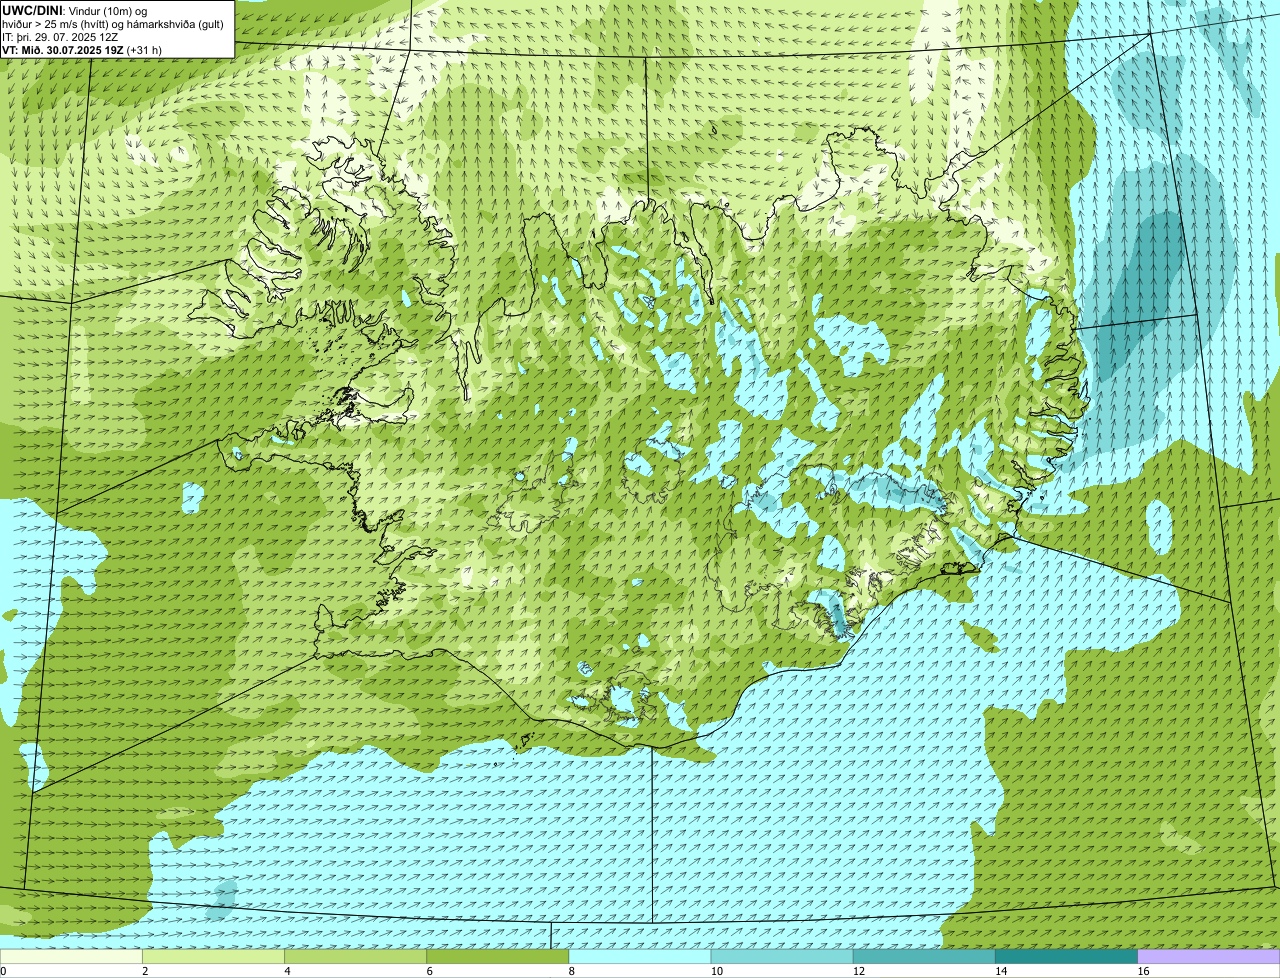Click the color scale label '2'
The image size is (1280, 978).
pos(145,971)
